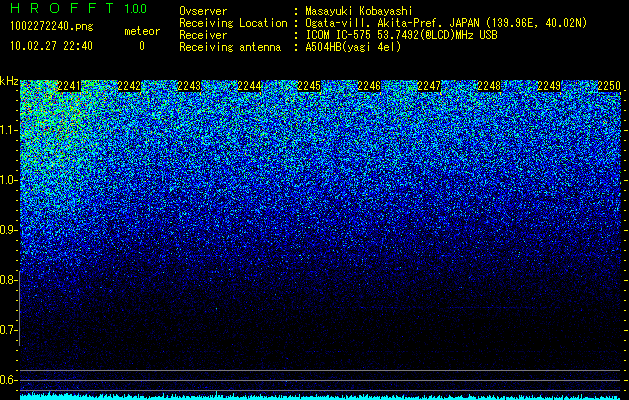Click the HROFFT program title text
The width and height of the screenshot is (629, 400).
click(x=62, y=8)
